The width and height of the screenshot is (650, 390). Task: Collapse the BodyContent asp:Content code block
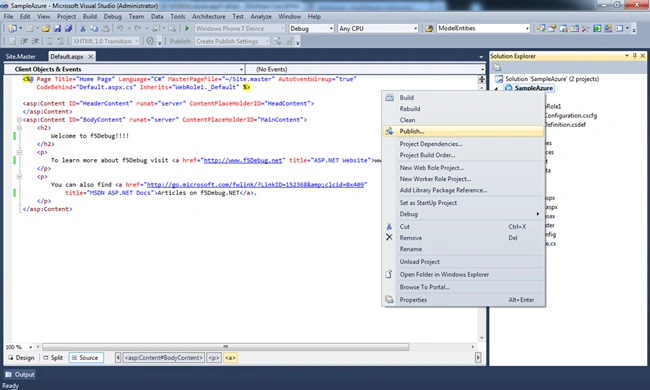click(x=19, y=120)
